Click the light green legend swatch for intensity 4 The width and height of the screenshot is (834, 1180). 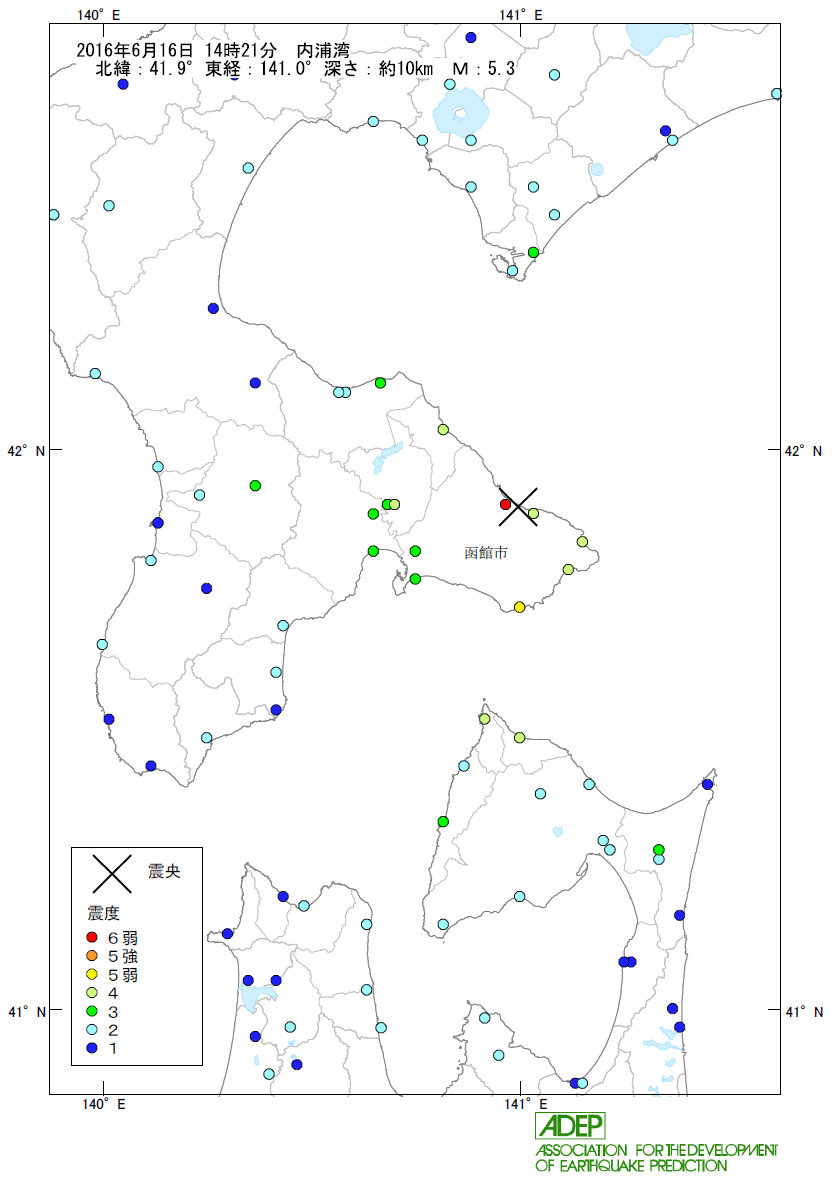tap(92, 993)
